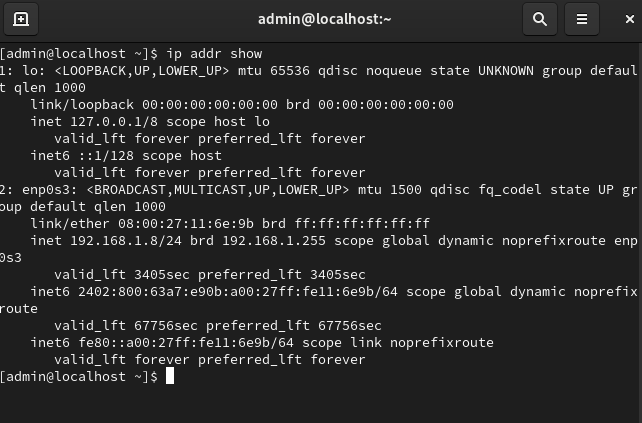This screenshot has width=642, height=423.
Task: Click the global IPv6 address starting 2402:800
Action: pyautogui.click(x=238, y=292)
